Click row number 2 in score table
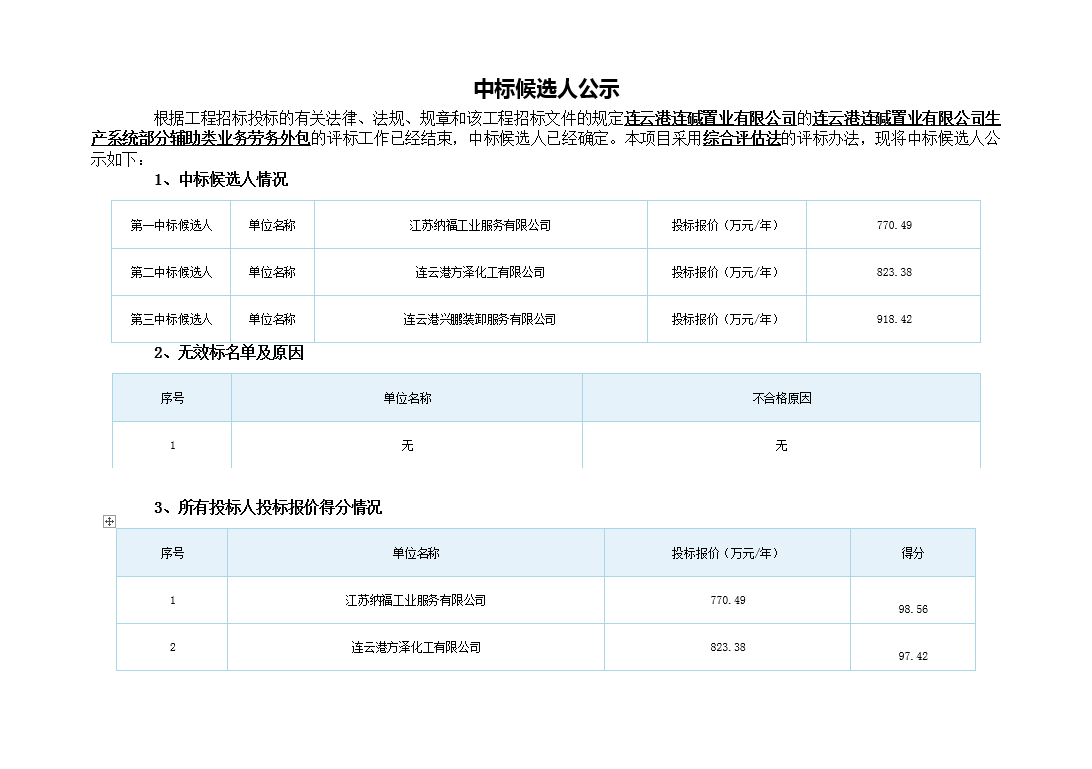The image size is (1092, 769). 173,647
